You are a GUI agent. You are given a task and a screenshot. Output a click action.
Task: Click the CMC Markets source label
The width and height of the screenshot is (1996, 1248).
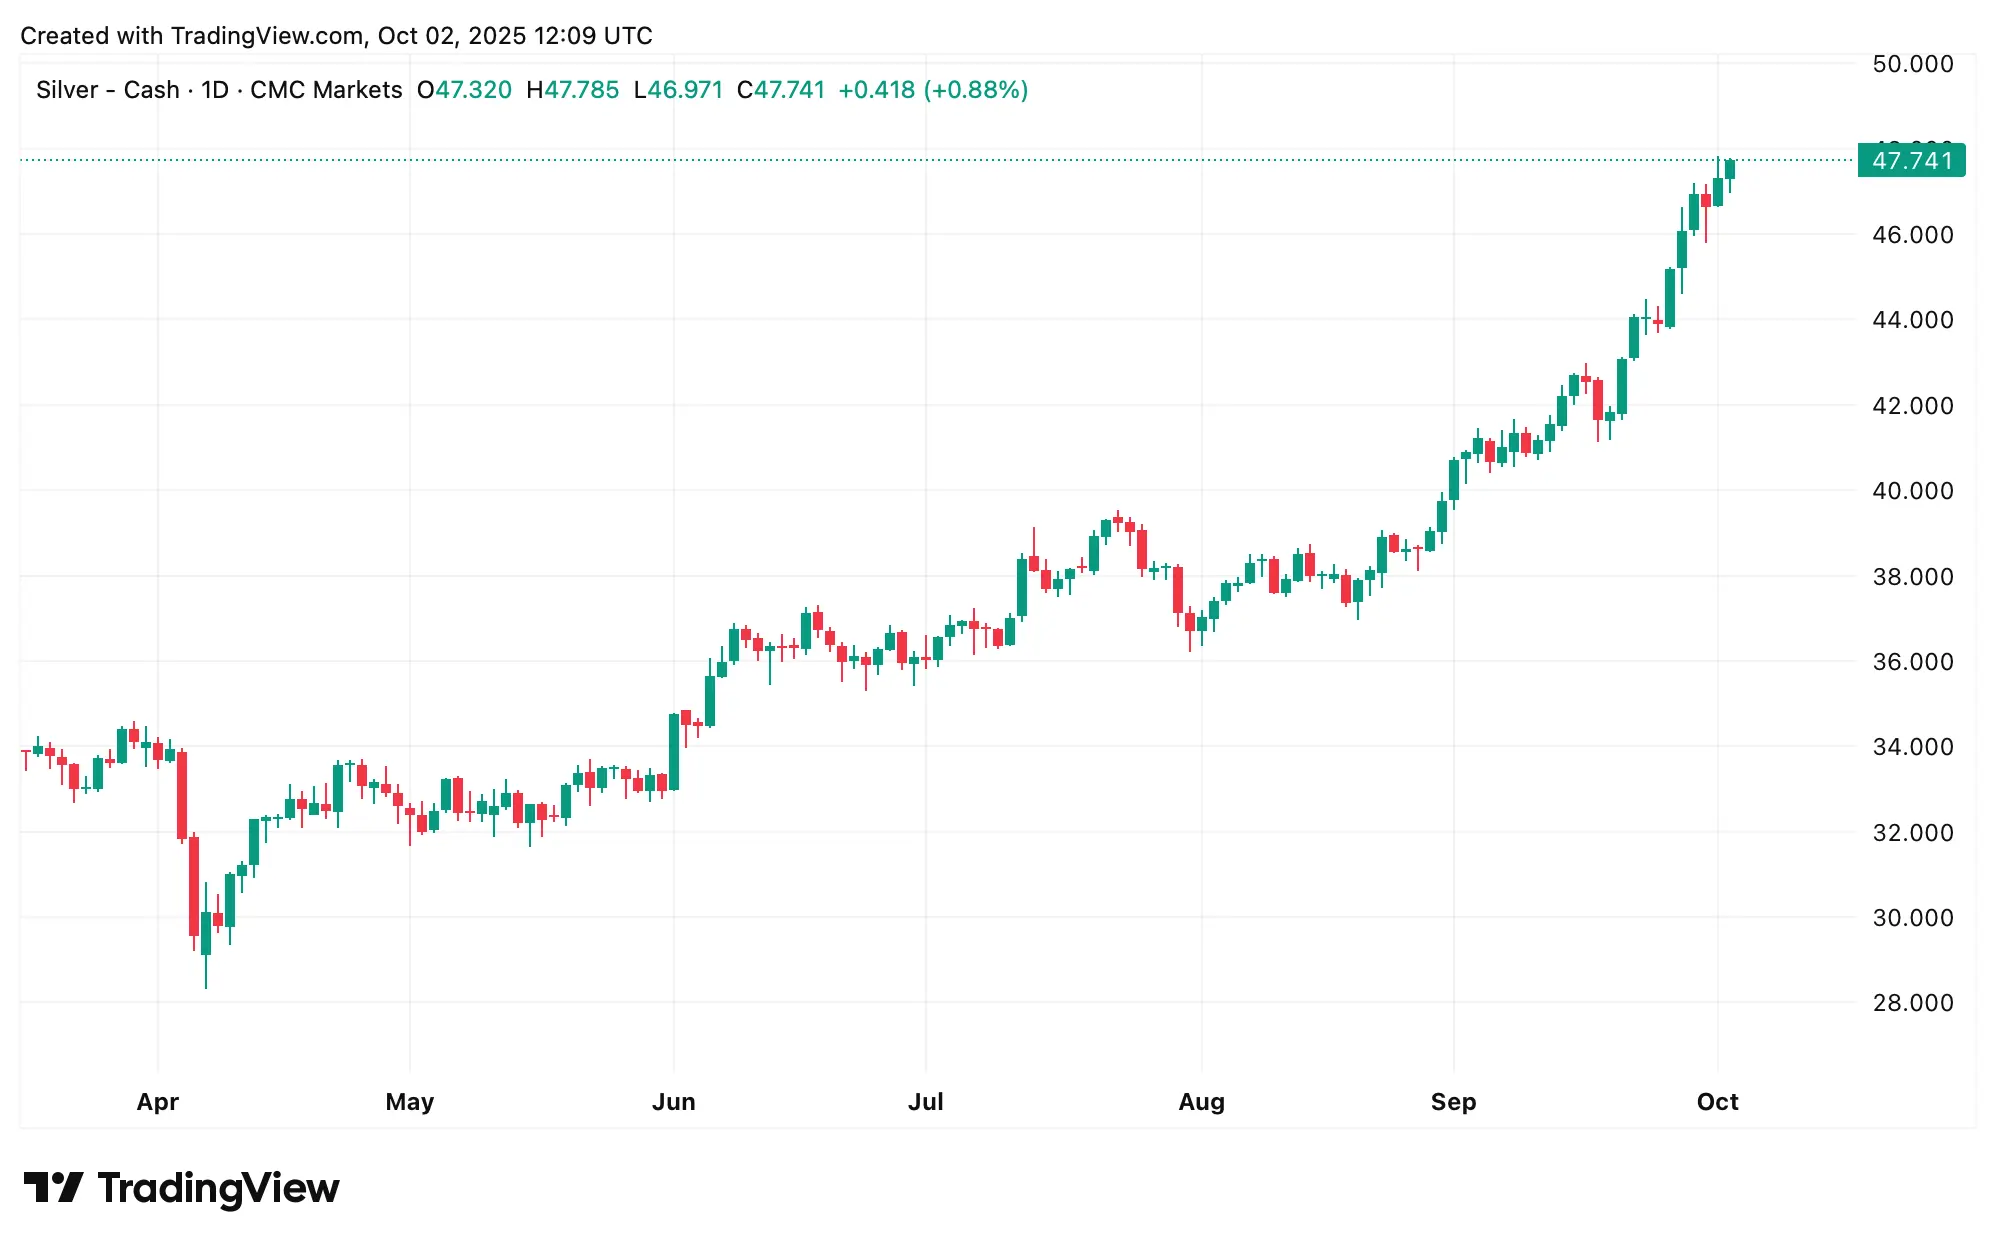pos(326,90)
